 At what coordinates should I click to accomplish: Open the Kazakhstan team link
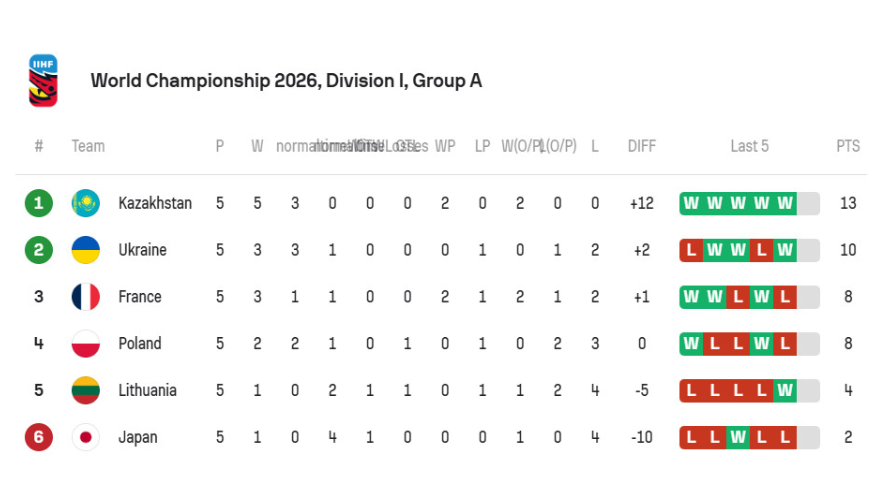point(155,203)
